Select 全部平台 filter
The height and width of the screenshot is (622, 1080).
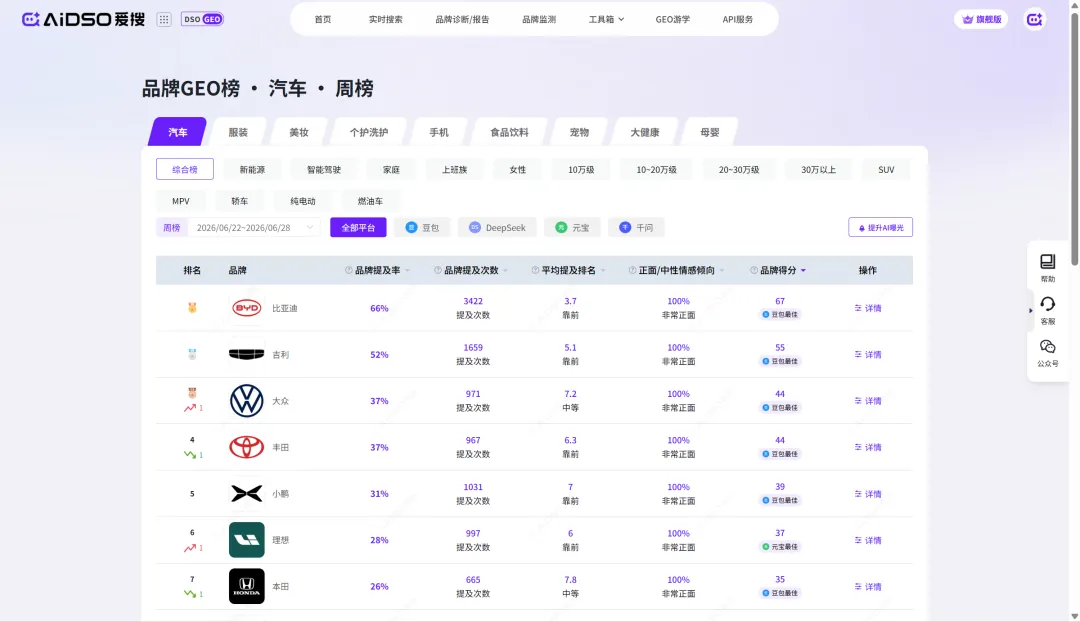coord(358,227)
